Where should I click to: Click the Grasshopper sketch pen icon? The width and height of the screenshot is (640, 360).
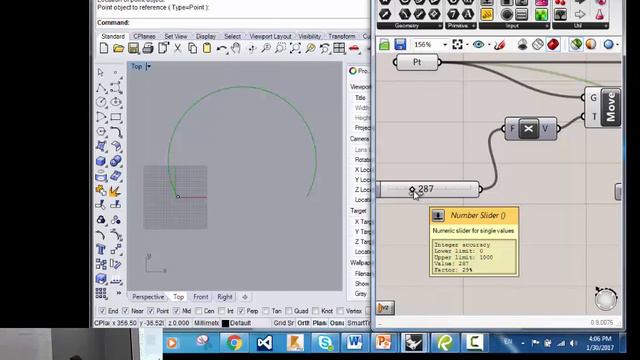click(500, 44)
